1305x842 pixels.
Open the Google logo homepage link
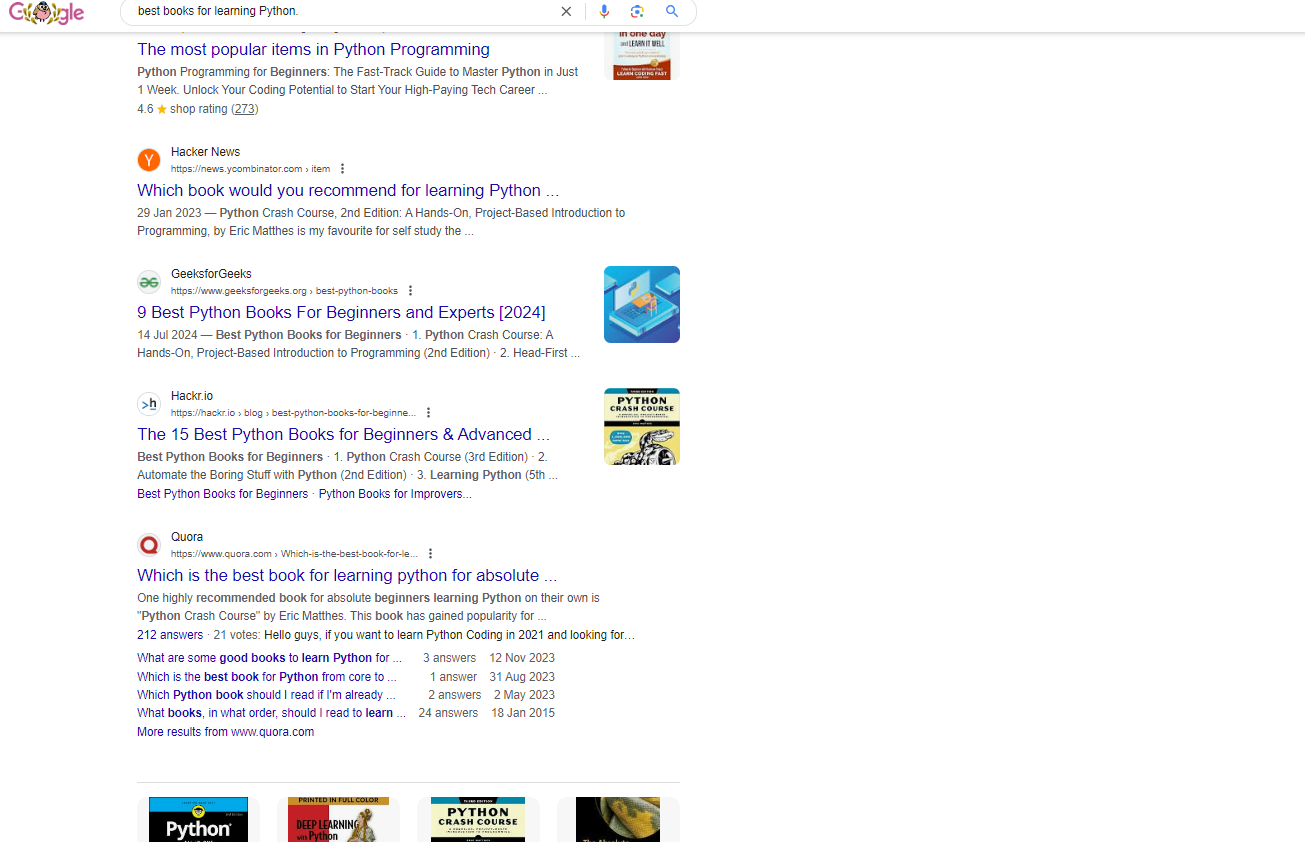[47, 13]
